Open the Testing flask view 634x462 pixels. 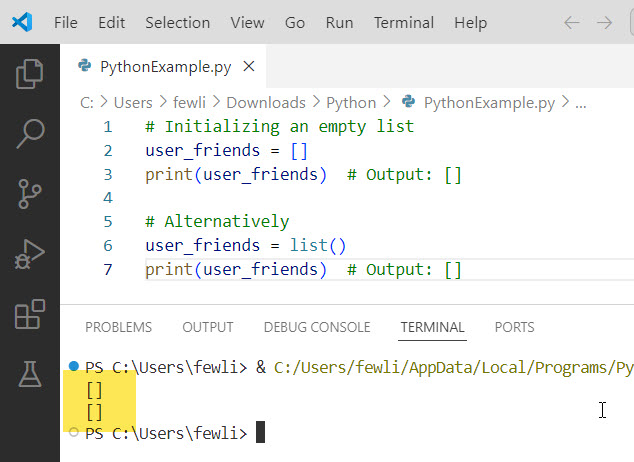tap(30, 374)
